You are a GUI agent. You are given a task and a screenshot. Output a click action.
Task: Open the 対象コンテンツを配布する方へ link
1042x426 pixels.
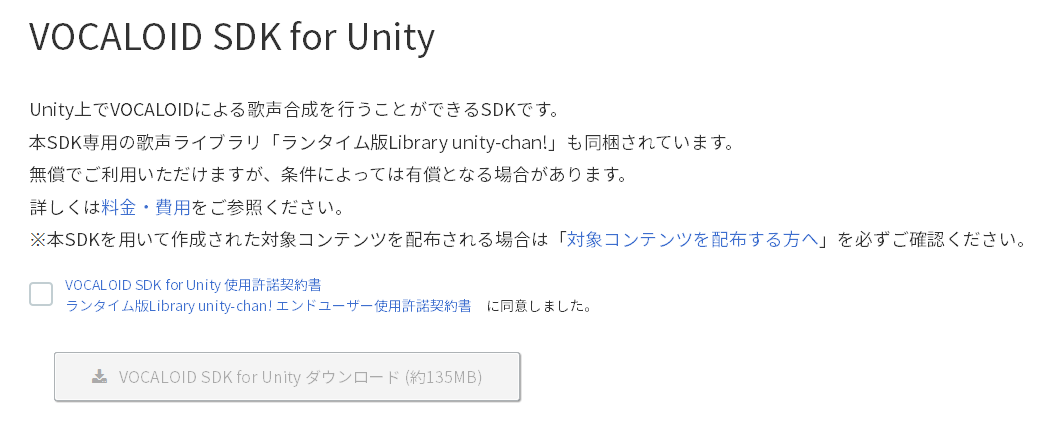692,239
